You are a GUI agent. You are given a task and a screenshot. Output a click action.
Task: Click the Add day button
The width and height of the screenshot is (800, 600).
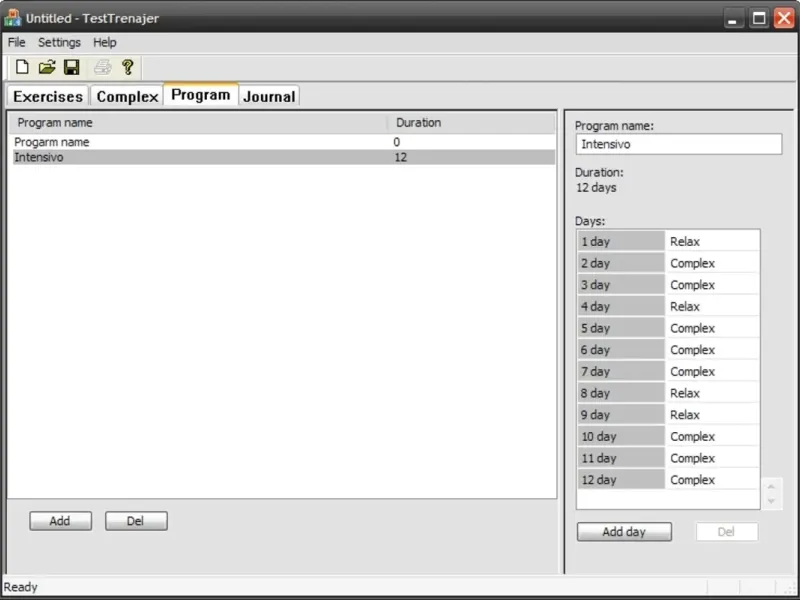(624, 532)
